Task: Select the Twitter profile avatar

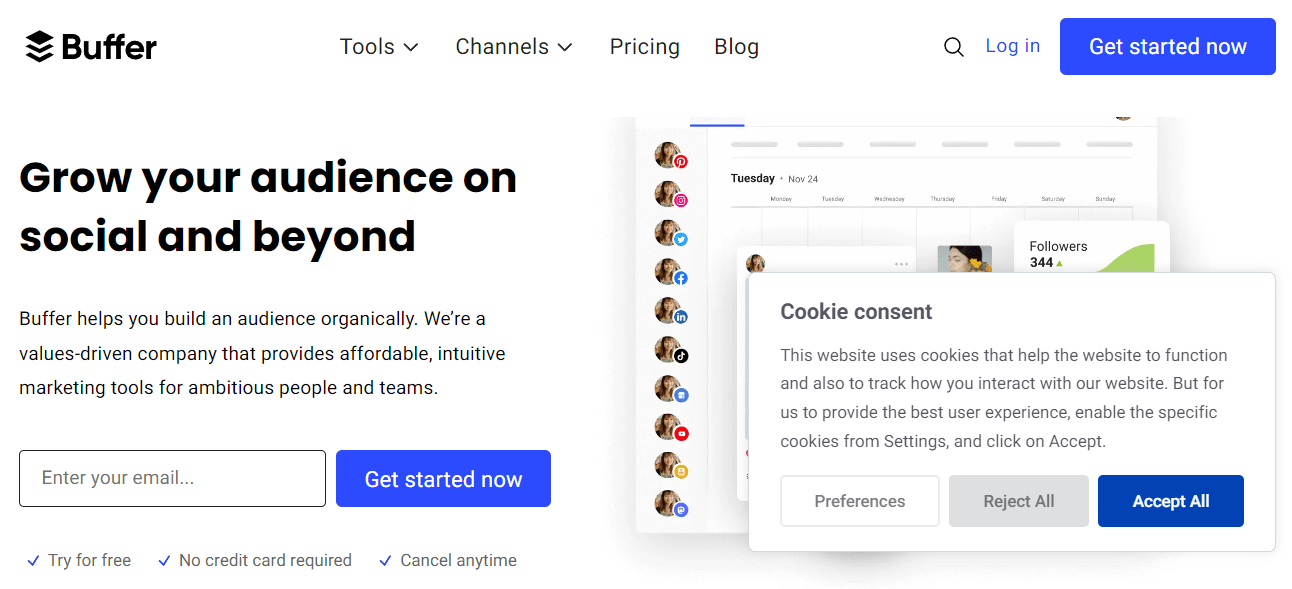Action: 669,234
